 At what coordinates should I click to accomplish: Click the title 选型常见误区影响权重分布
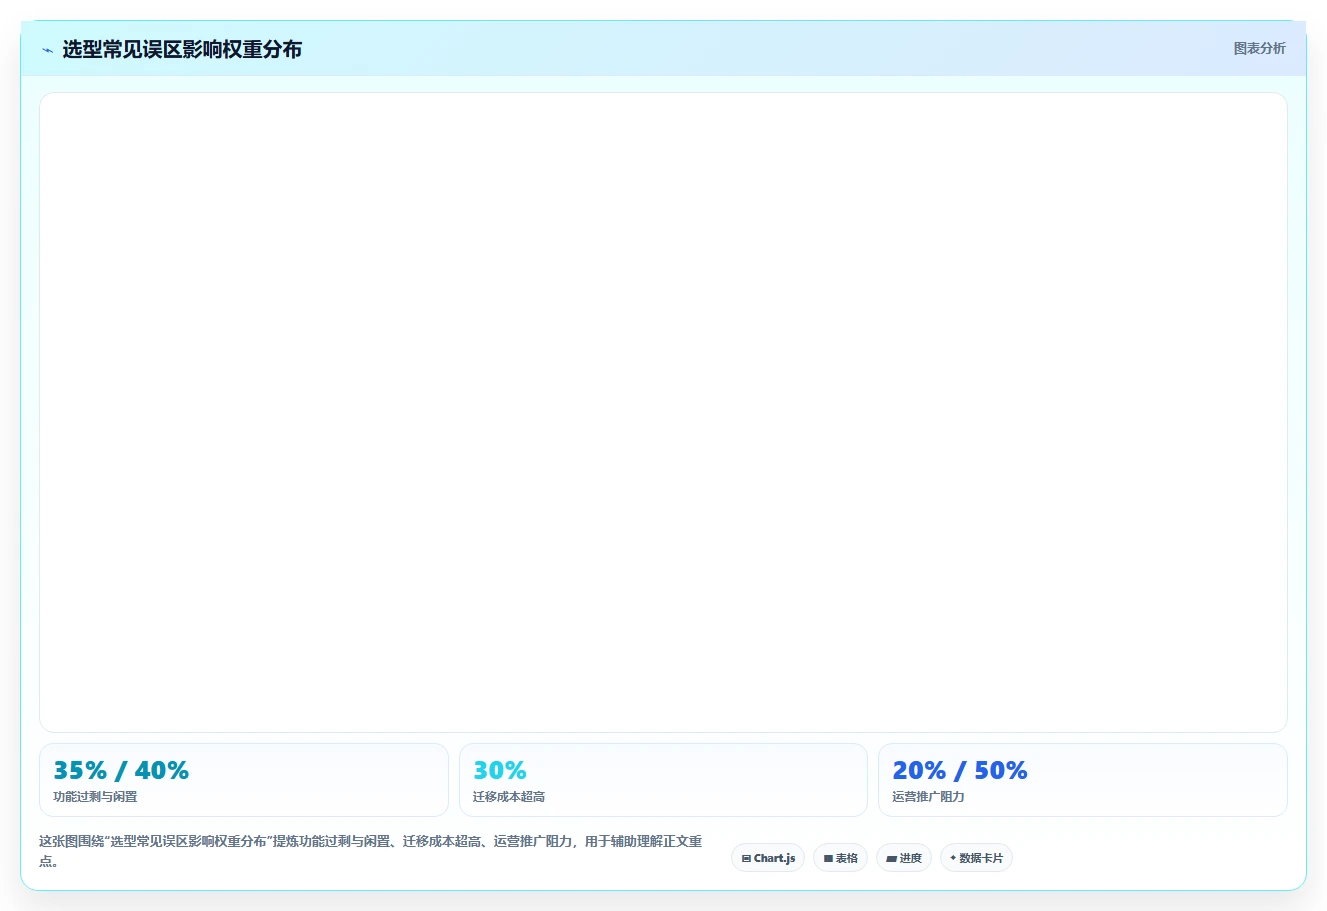coord(182,49)
